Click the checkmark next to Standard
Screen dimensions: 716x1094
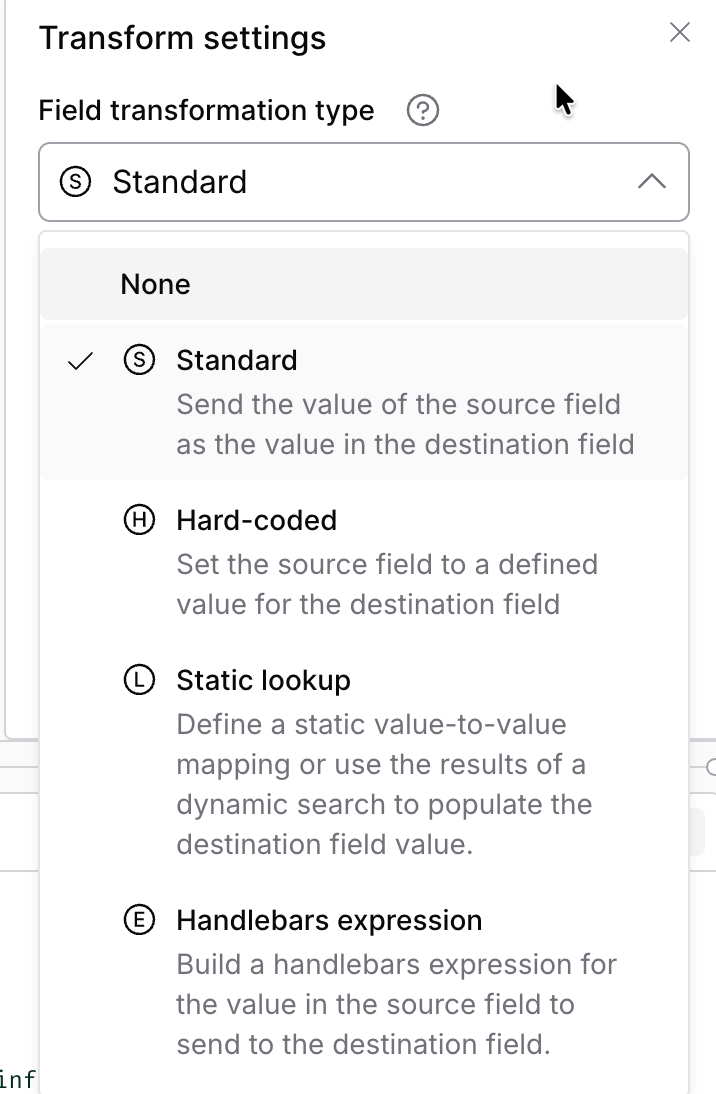coord(80,361)
